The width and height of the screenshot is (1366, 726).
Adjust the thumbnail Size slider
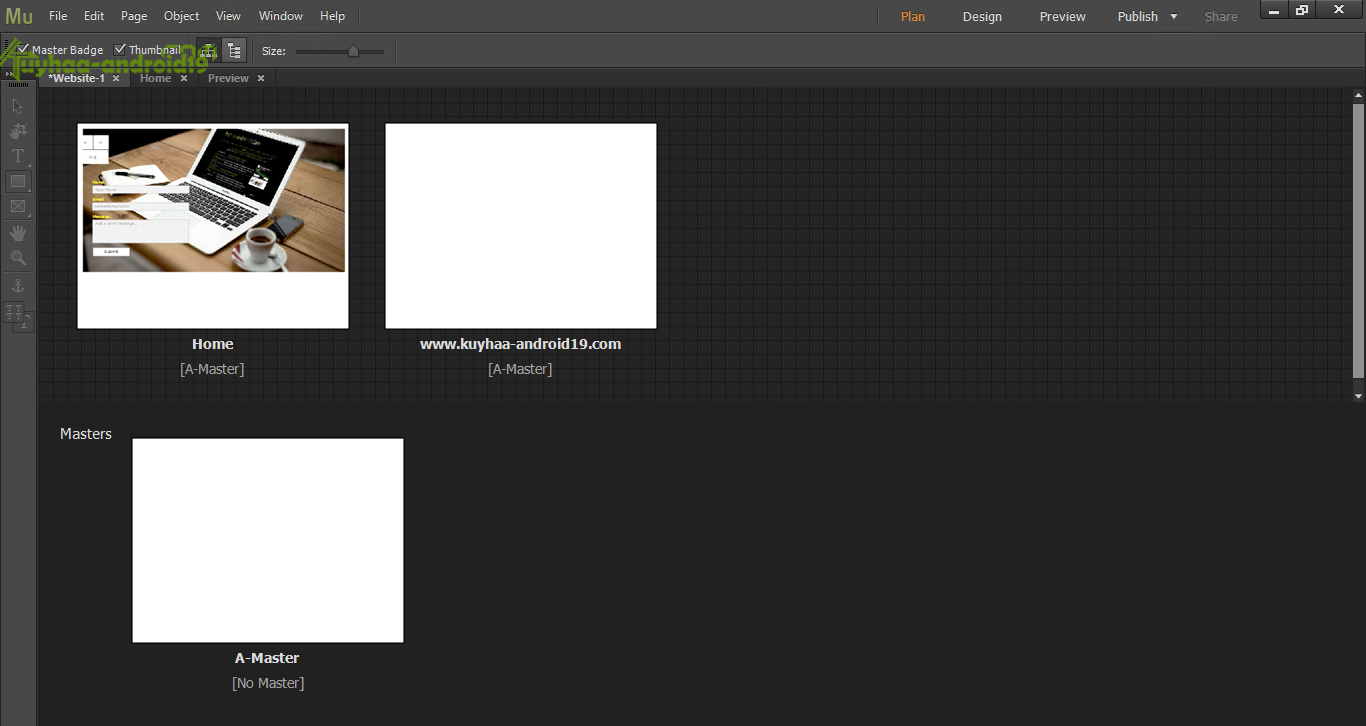pos(340,51)
